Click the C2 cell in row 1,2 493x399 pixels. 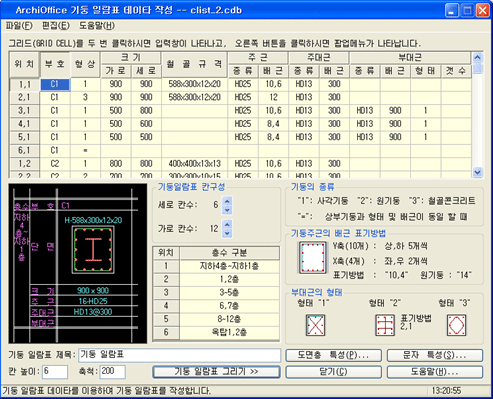coord(55,164)
